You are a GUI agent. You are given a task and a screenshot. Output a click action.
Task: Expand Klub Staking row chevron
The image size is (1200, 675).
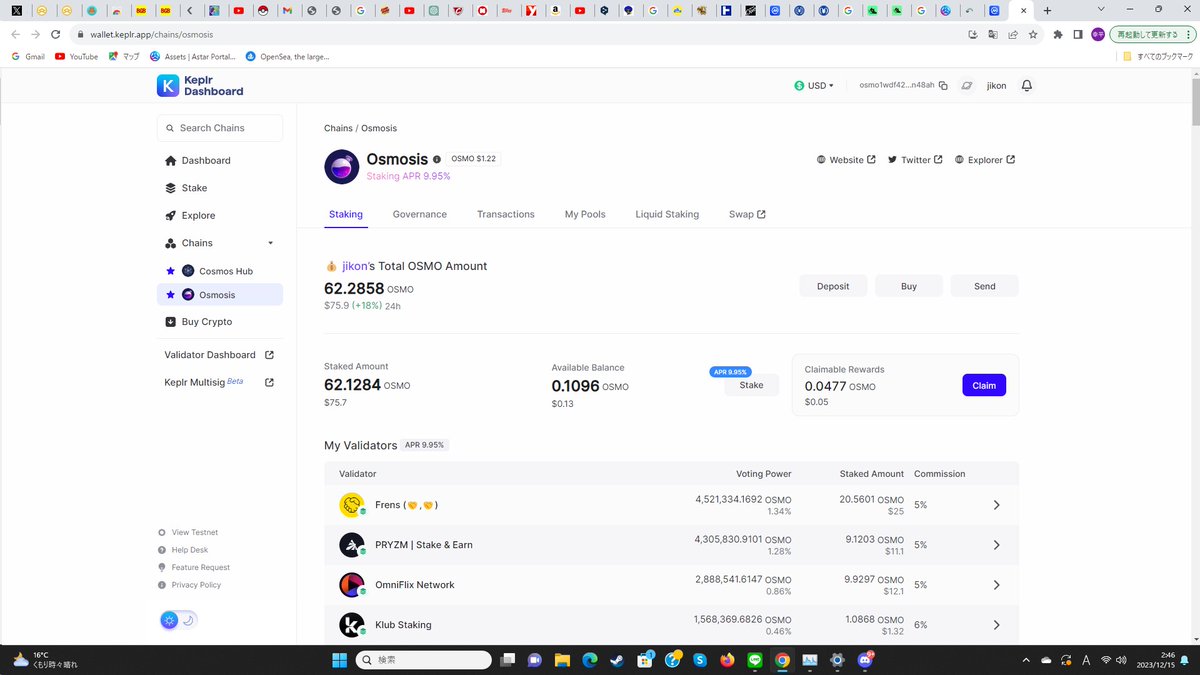(996, 625)
